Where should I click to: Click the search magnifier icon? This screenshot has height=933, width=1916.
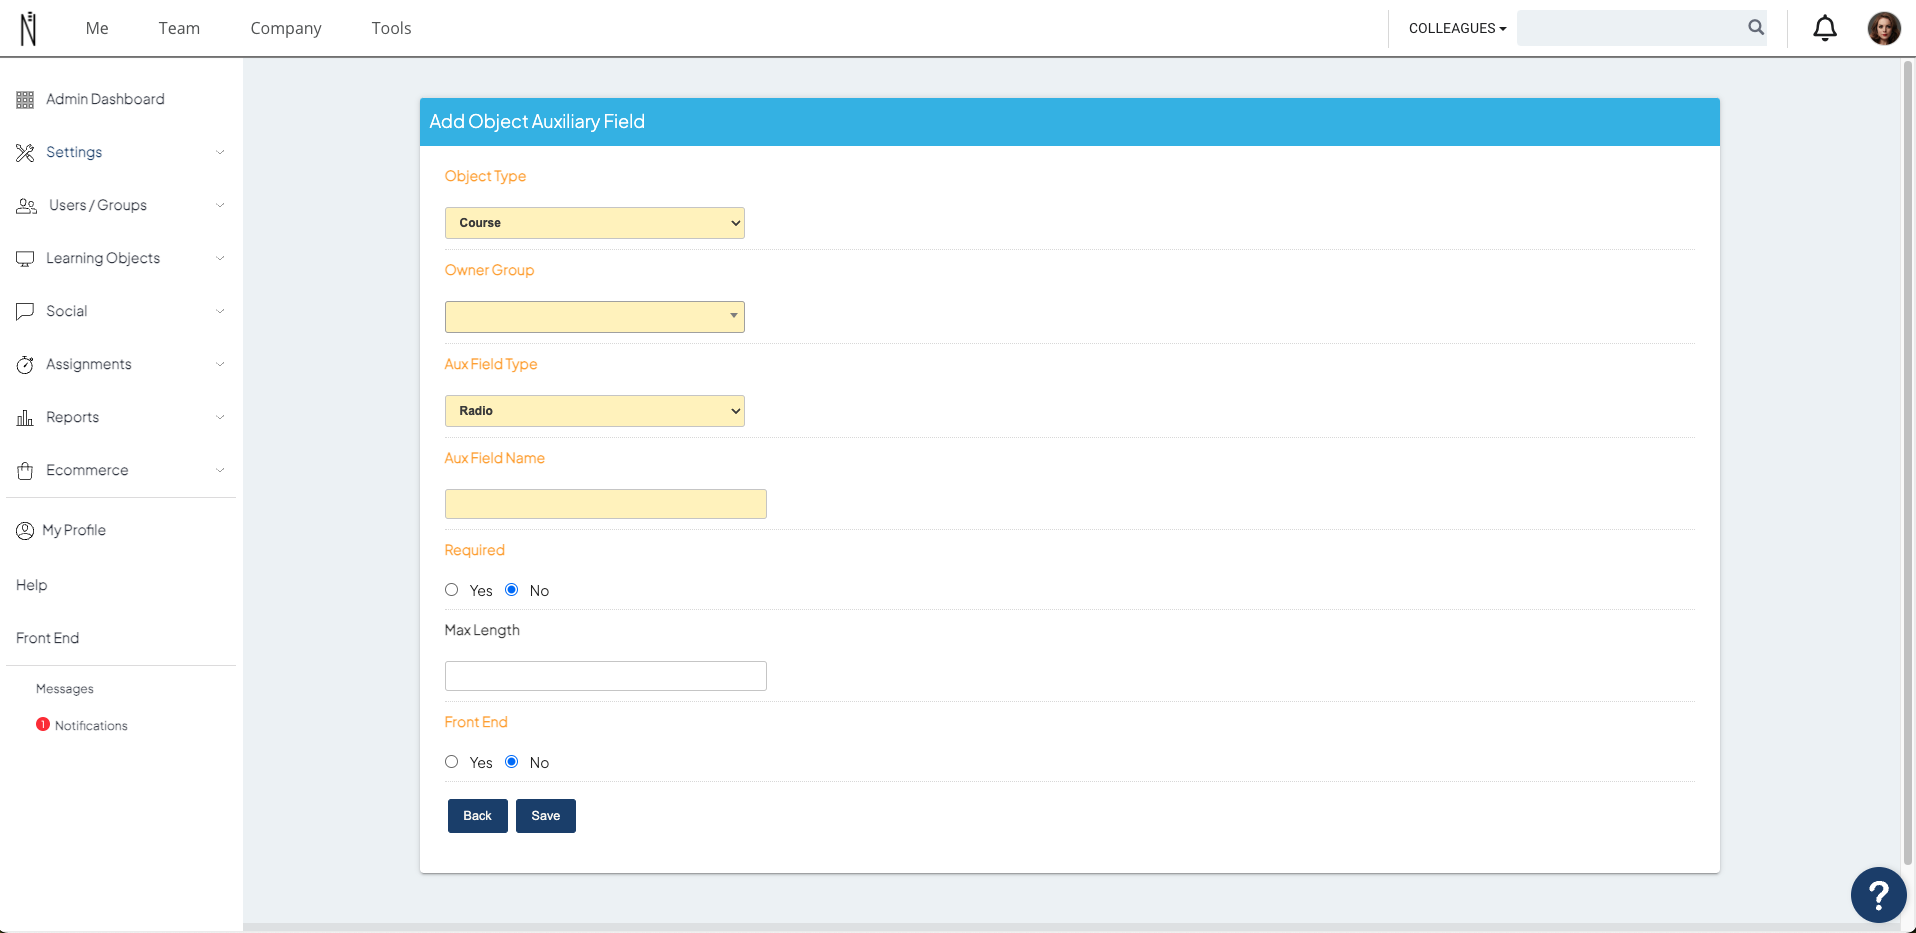[1756, 28]
